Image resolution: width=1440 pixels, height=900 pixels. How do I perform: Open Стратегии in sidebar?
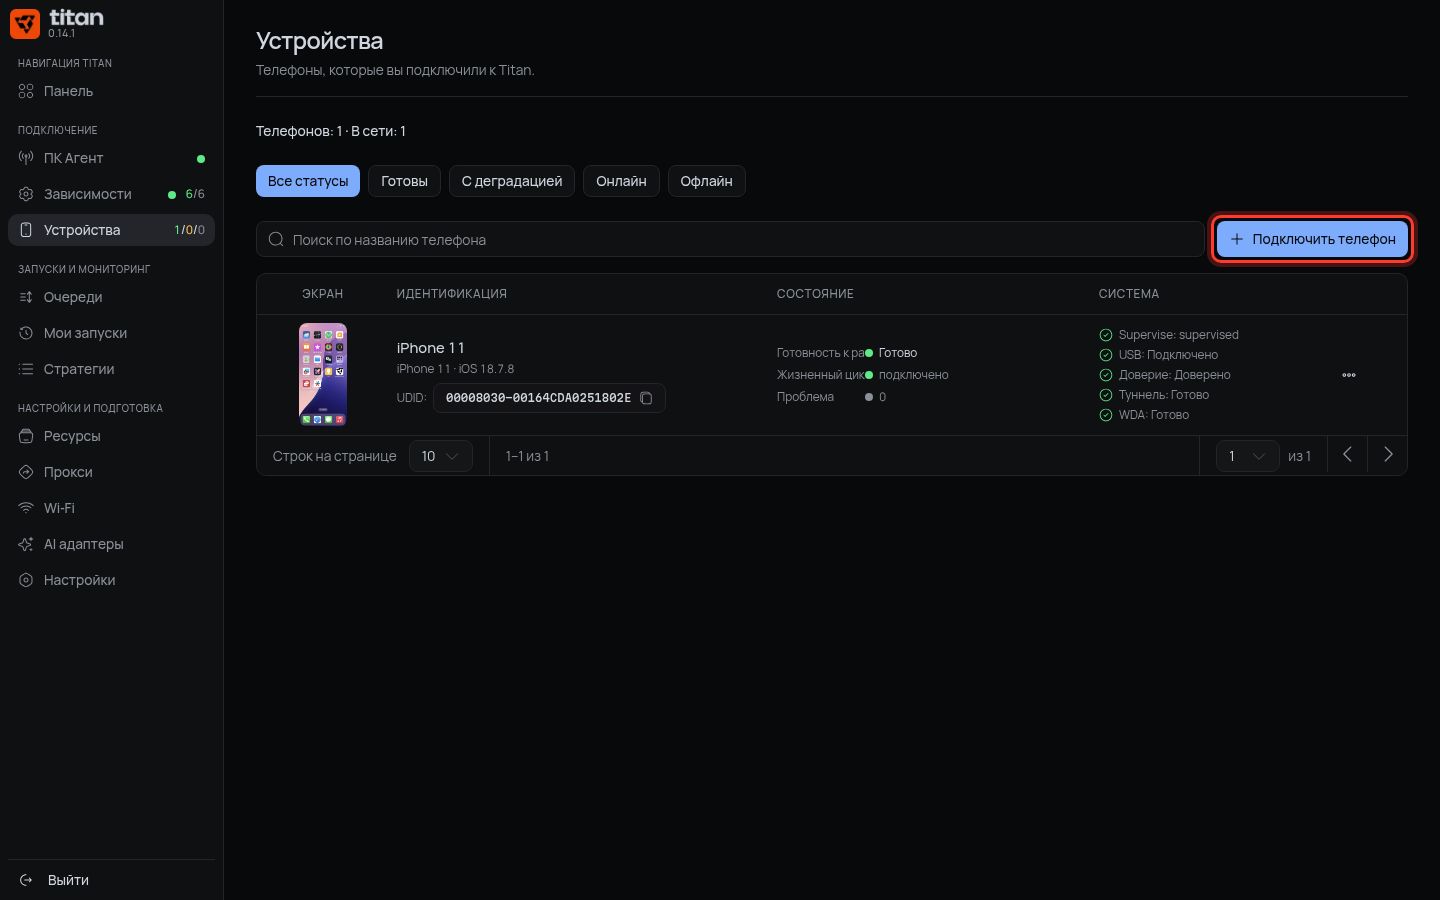point(111,369)
